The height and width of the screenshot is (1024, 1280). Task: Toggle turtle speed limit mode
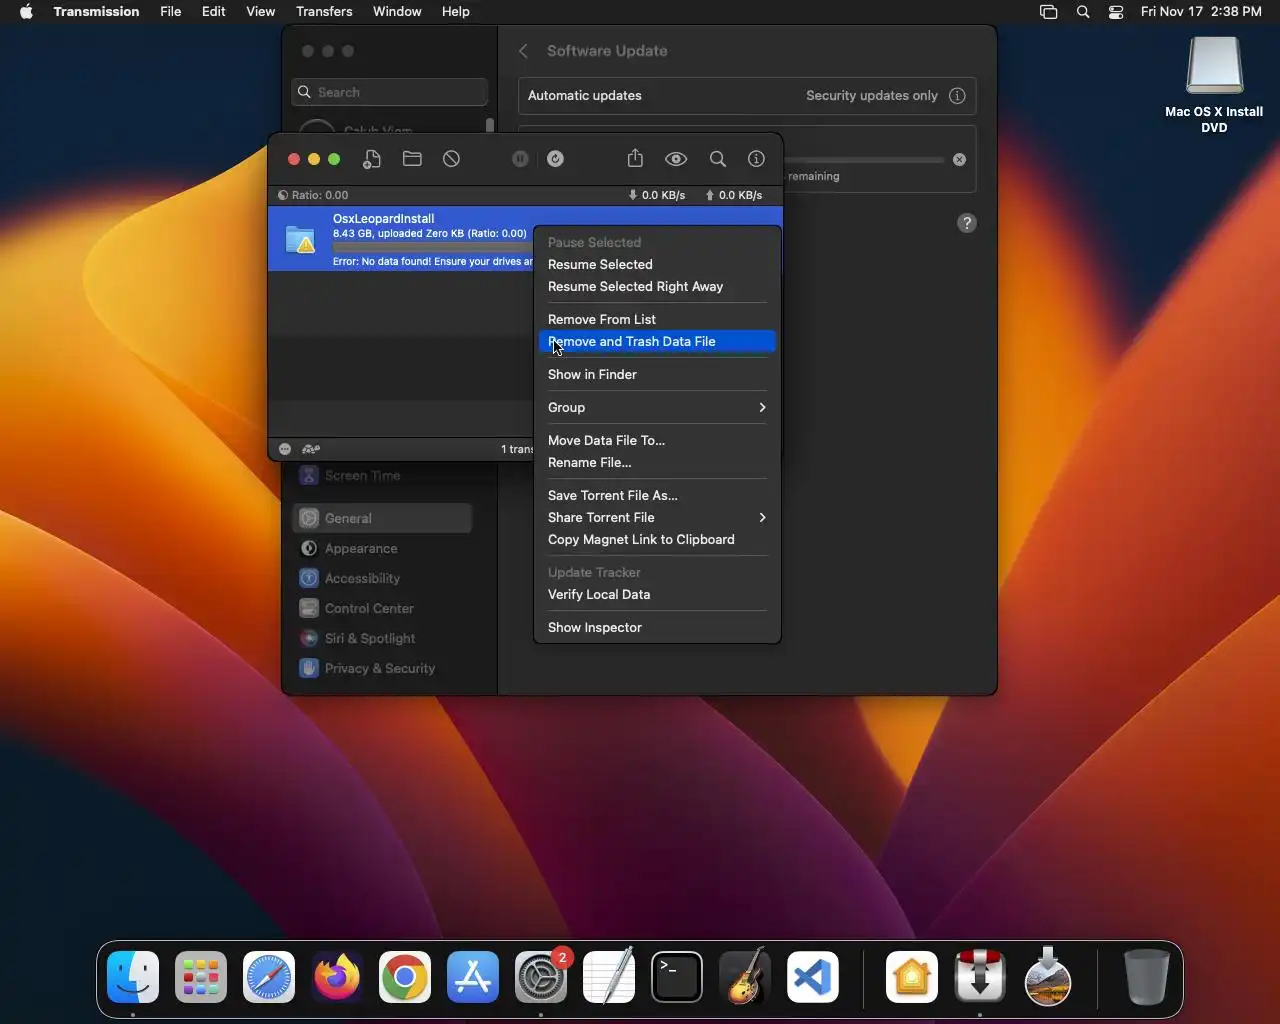pyautogui.click(x=311, y=449)
